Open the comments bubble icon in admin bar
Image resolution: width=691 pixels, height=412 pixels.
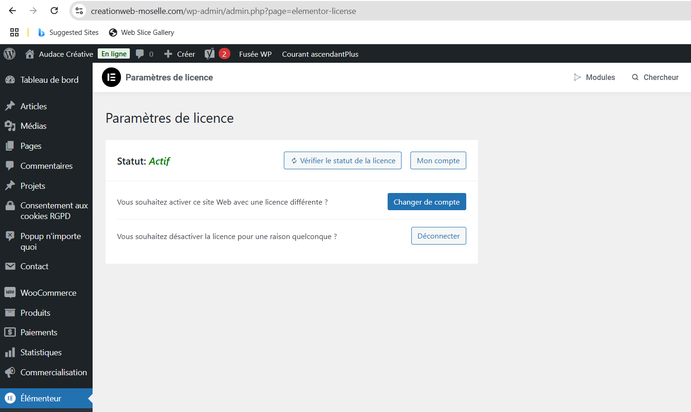pos(143,53)
